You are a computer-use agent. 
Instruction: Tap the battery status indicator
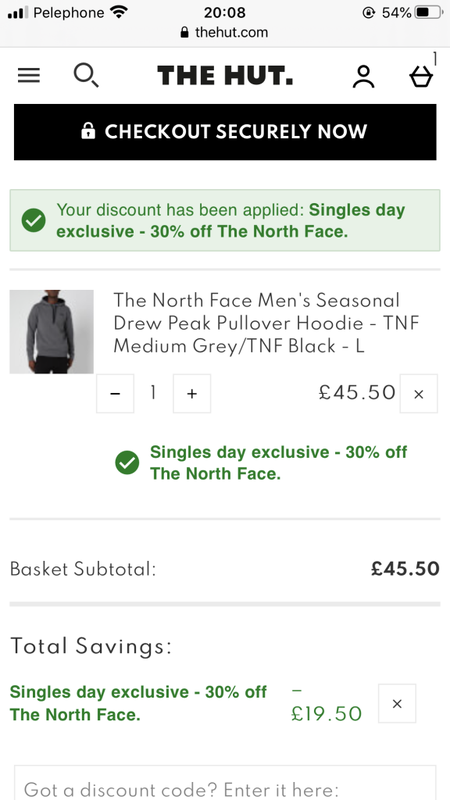(x=428, y=12)
